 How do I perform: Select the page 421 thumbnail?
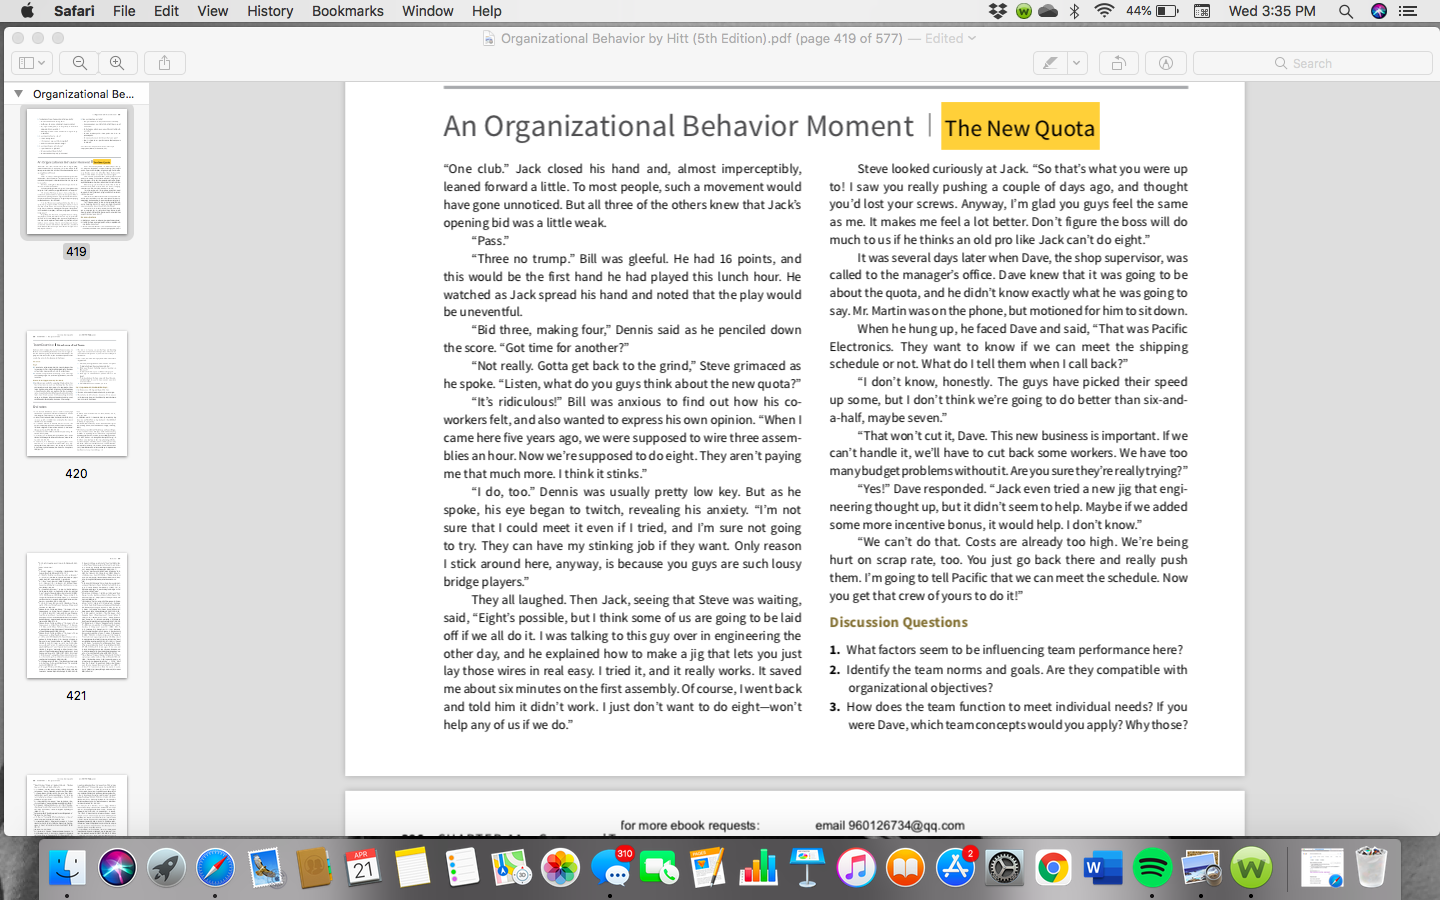pos(77,615)
